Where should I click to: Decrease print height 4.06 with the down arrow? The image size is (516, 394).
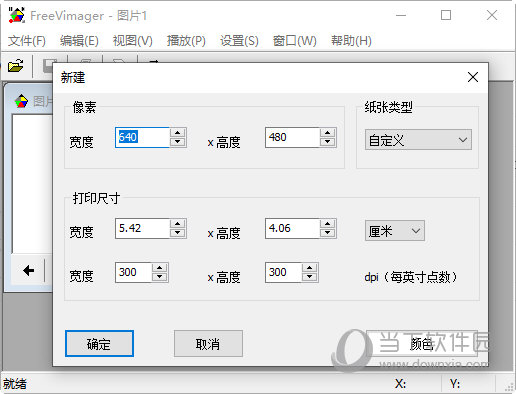point(328,233)
